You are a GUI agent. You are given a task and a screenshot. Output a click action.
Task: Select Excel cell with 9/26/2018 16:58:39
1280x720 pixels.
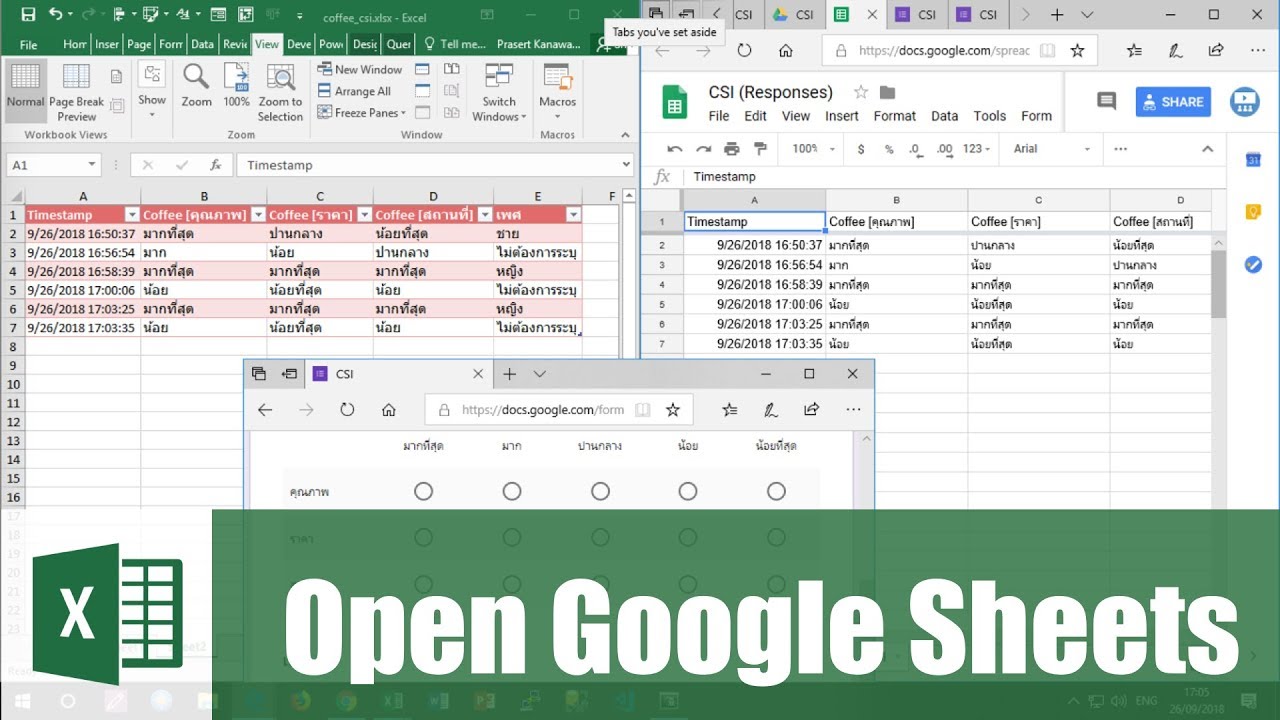pyautogui.click(x=82, y=271)
